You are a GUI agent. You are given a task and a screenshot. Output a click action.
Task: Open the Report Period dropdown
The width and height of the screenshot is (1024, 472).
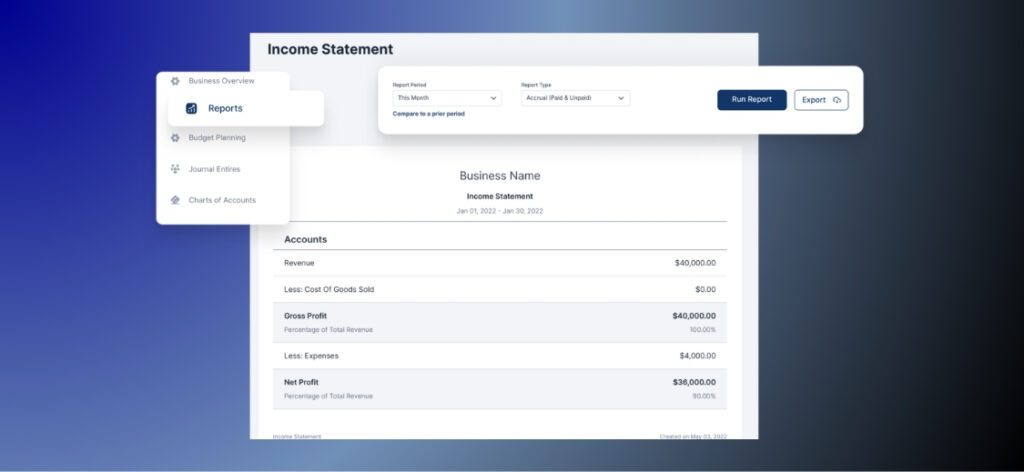[x=446, y=98]
